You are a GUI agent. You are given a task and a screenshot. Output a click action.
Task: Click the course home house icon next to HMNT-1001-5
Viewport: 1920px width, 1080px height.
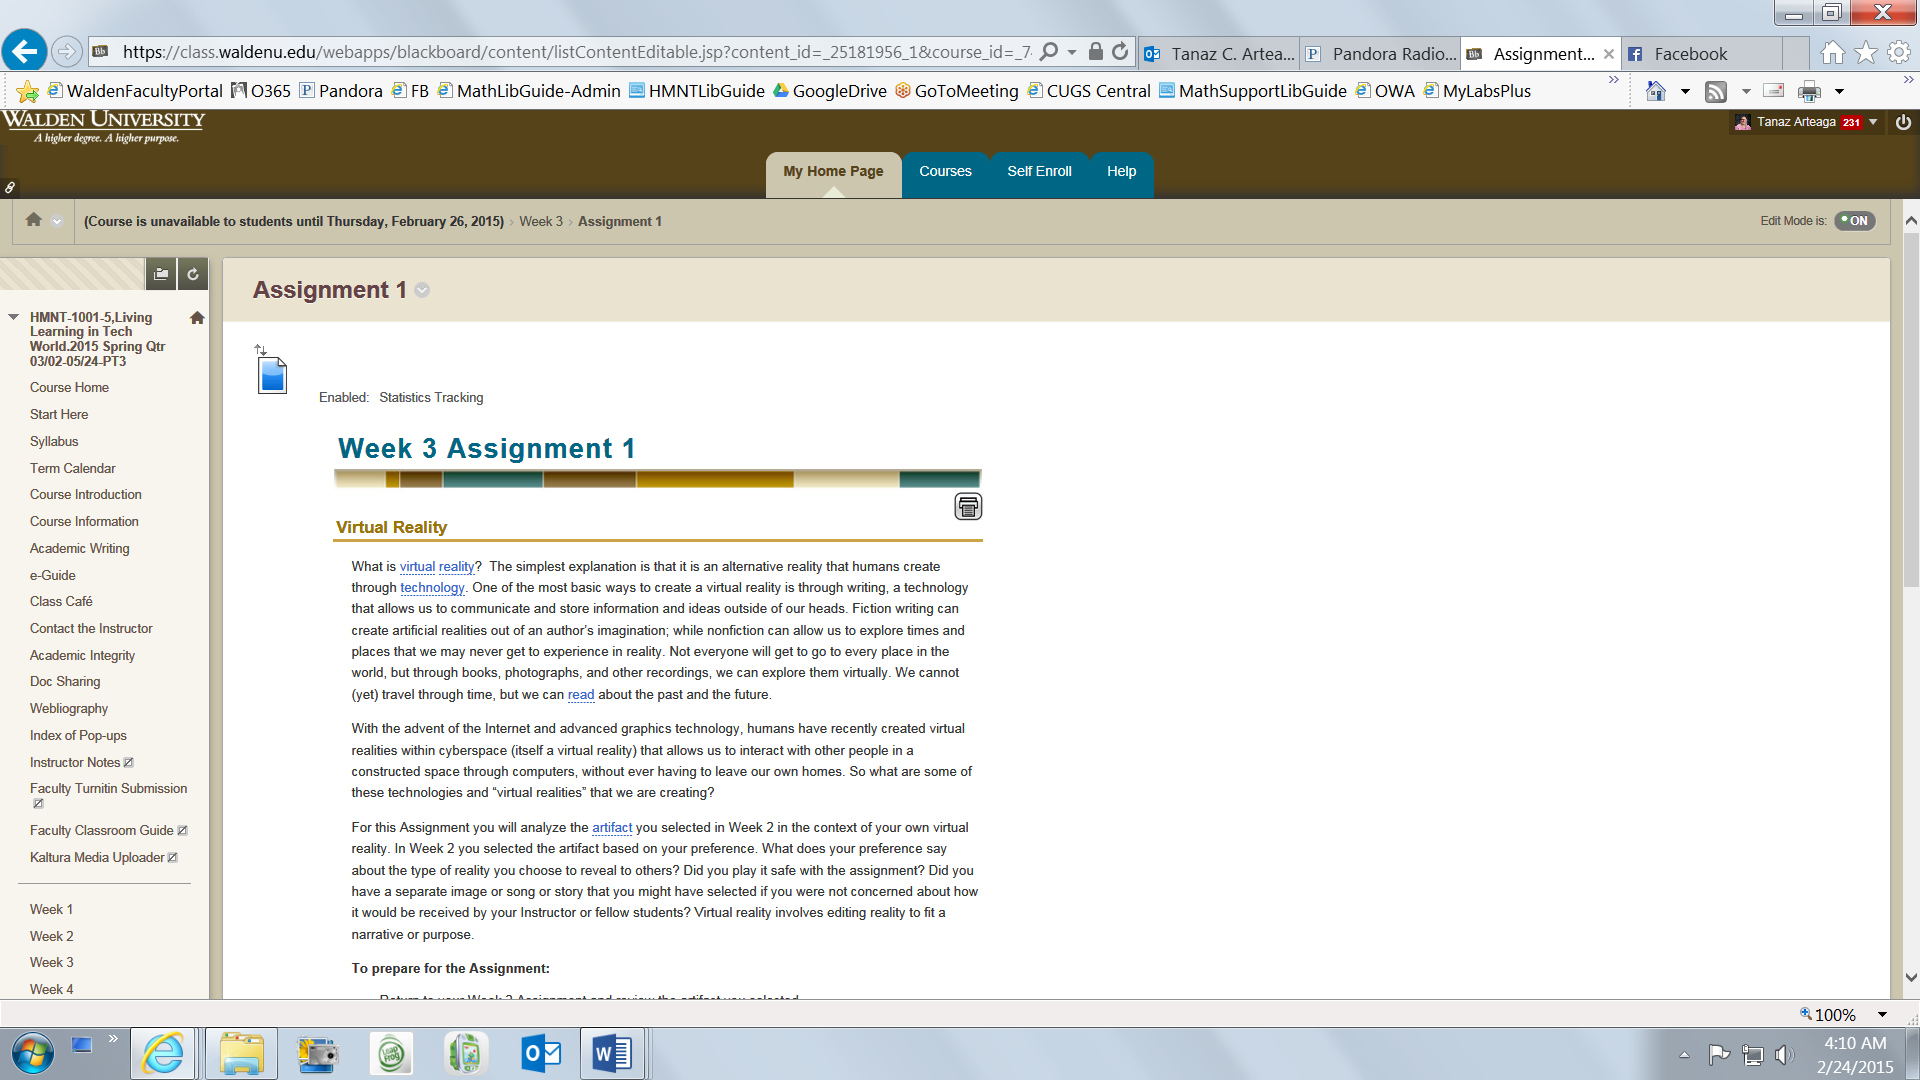point(196,317)
